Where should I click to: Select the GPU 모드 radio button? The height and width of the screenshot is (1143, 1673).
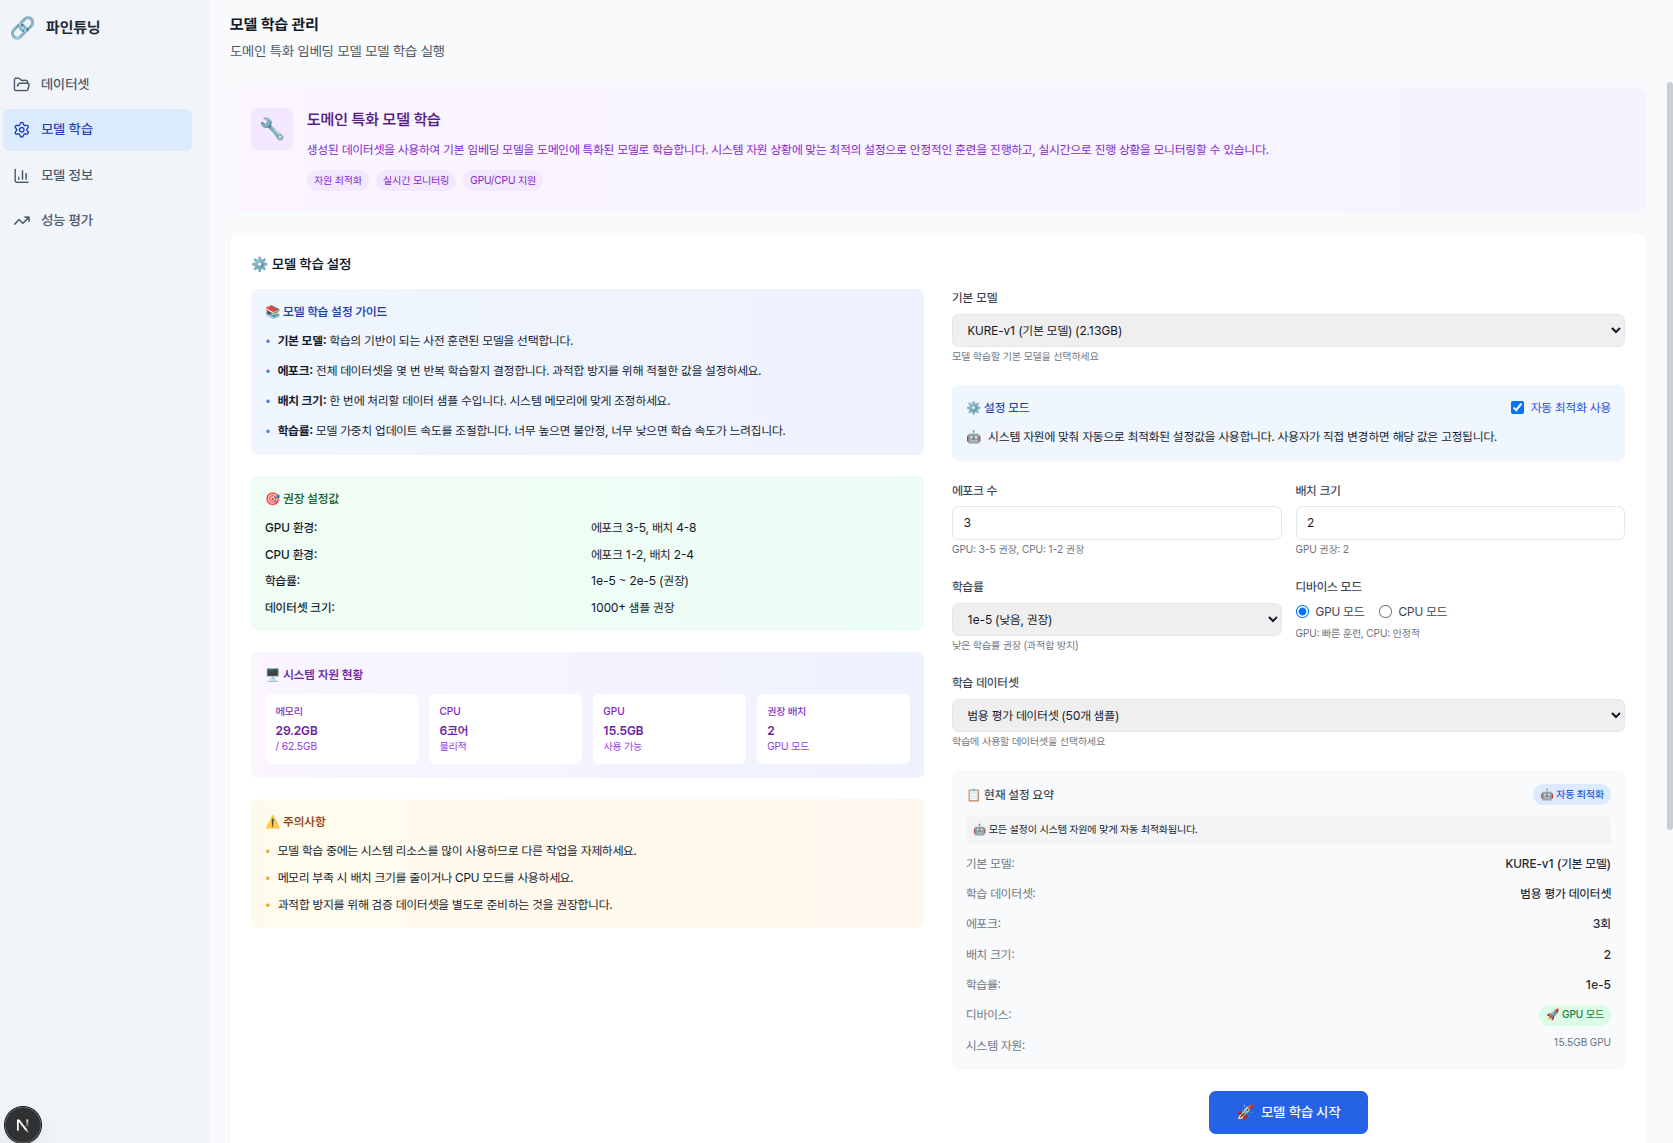click(x=1302, y=611)
